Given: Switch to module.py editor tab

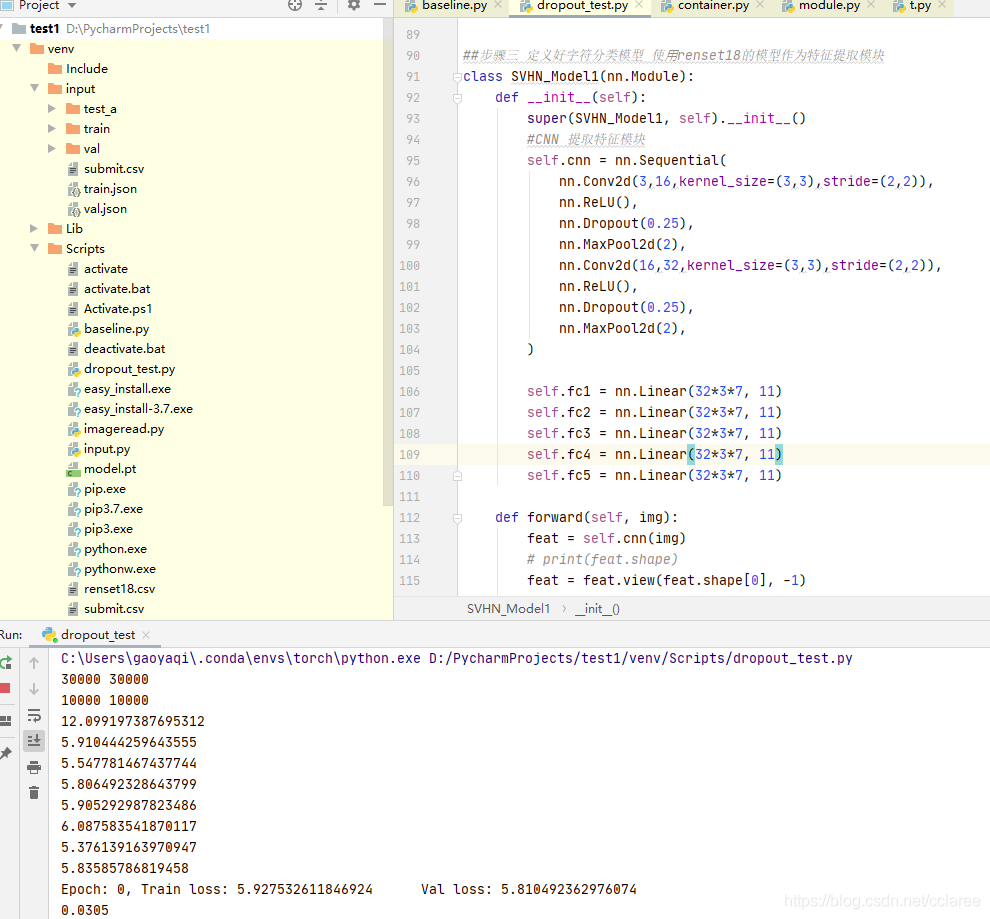Looking at the screenshot, I should (x=829, y=6).
